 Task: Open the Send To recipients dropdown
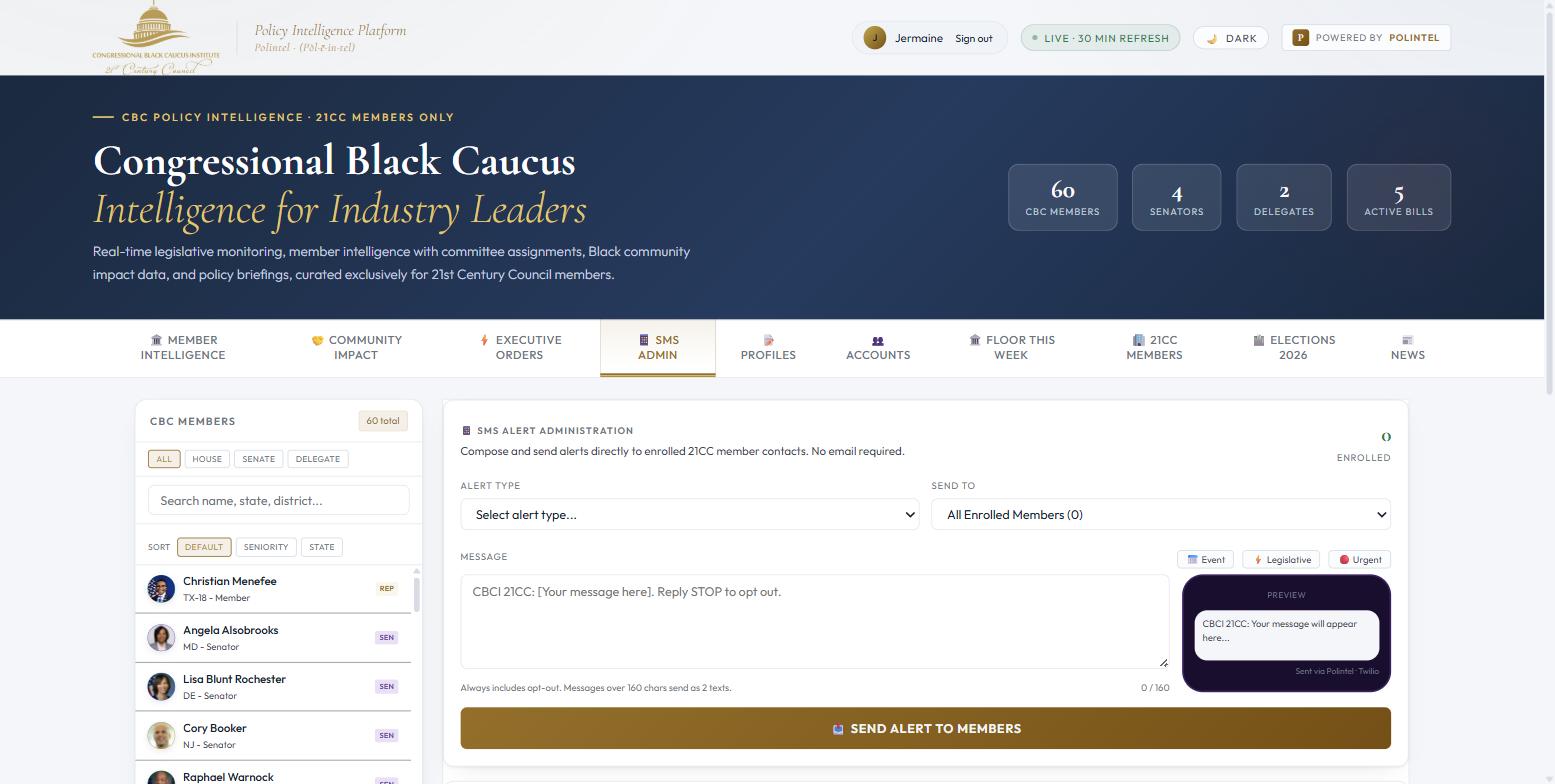1161,514
